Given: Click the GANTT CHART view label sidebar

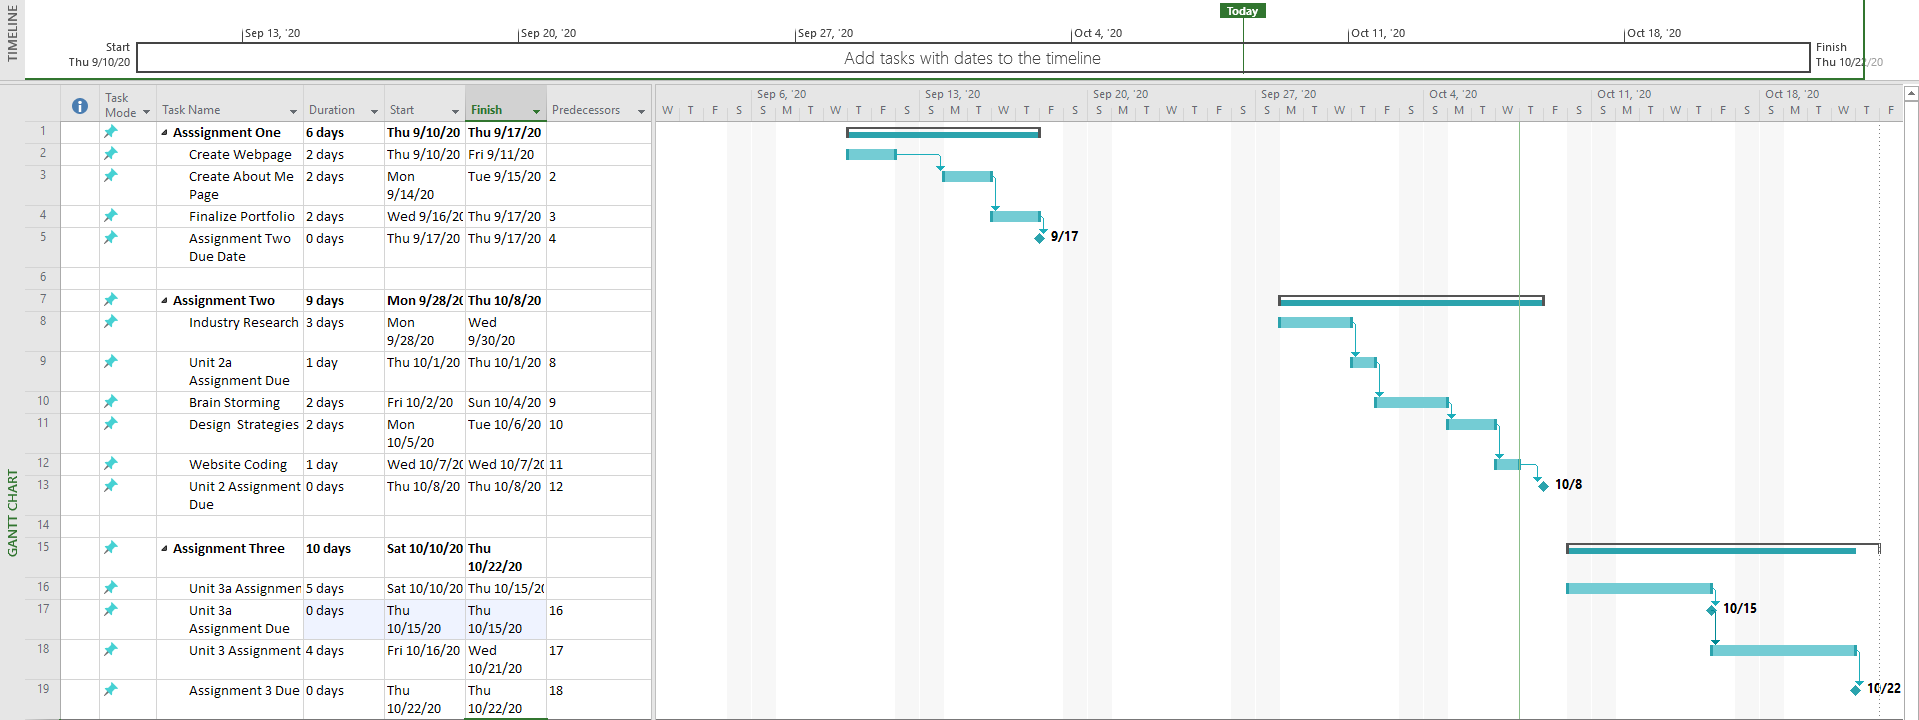Looking at the screenshot, I should [12, 513].
